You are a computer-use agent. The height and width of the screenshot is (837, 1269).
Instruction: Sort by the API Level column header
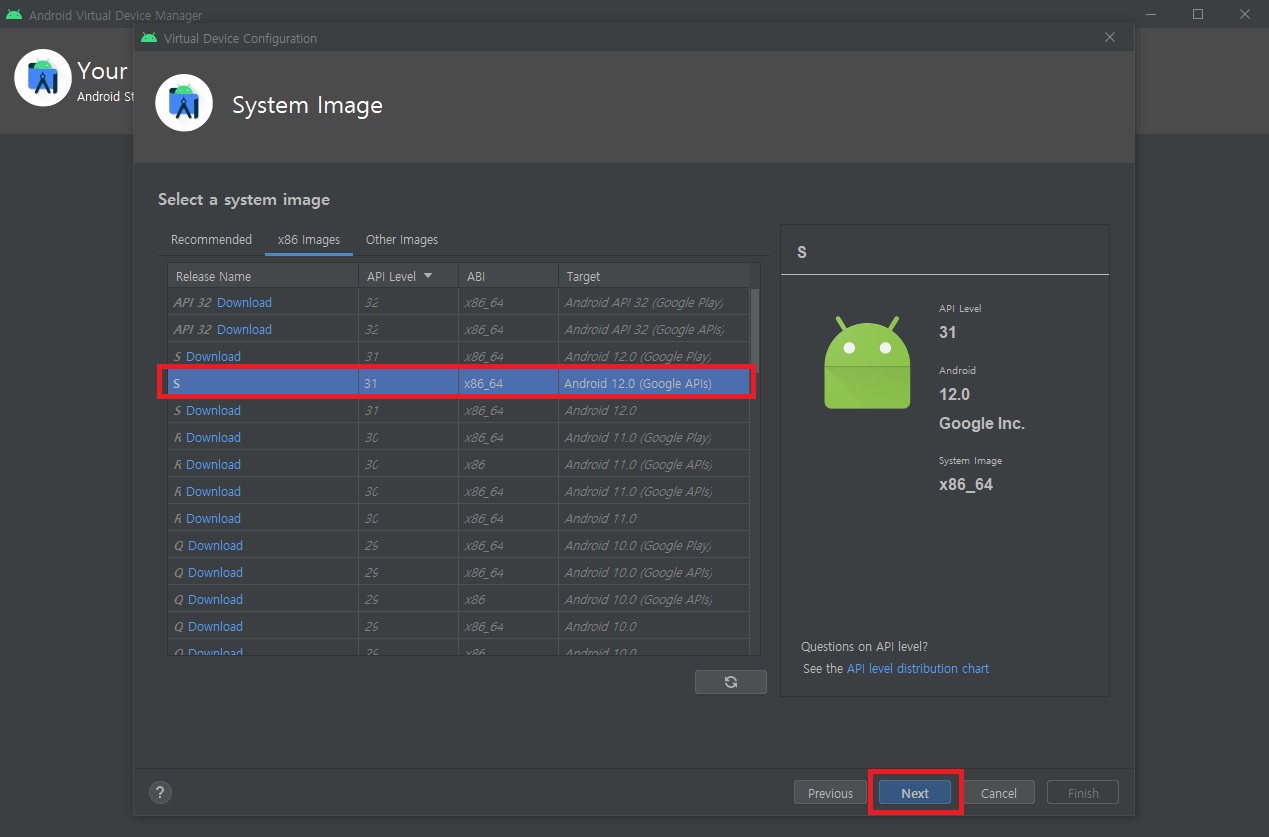point(408,276)
